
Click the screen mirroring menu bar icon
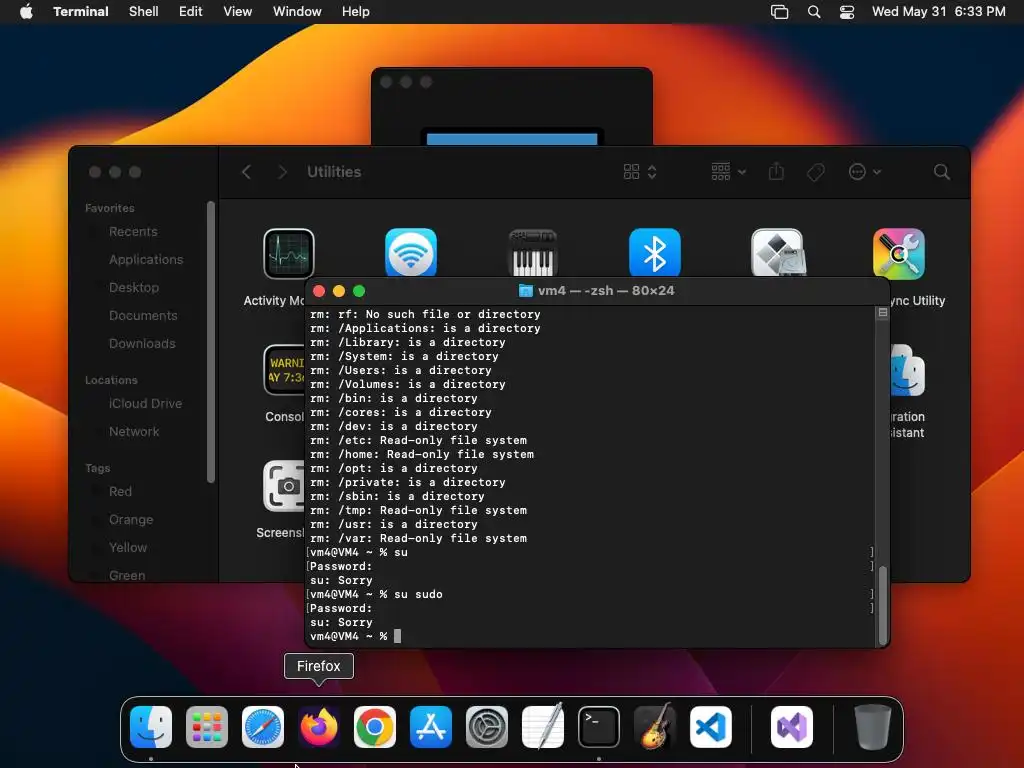[780, 12]
